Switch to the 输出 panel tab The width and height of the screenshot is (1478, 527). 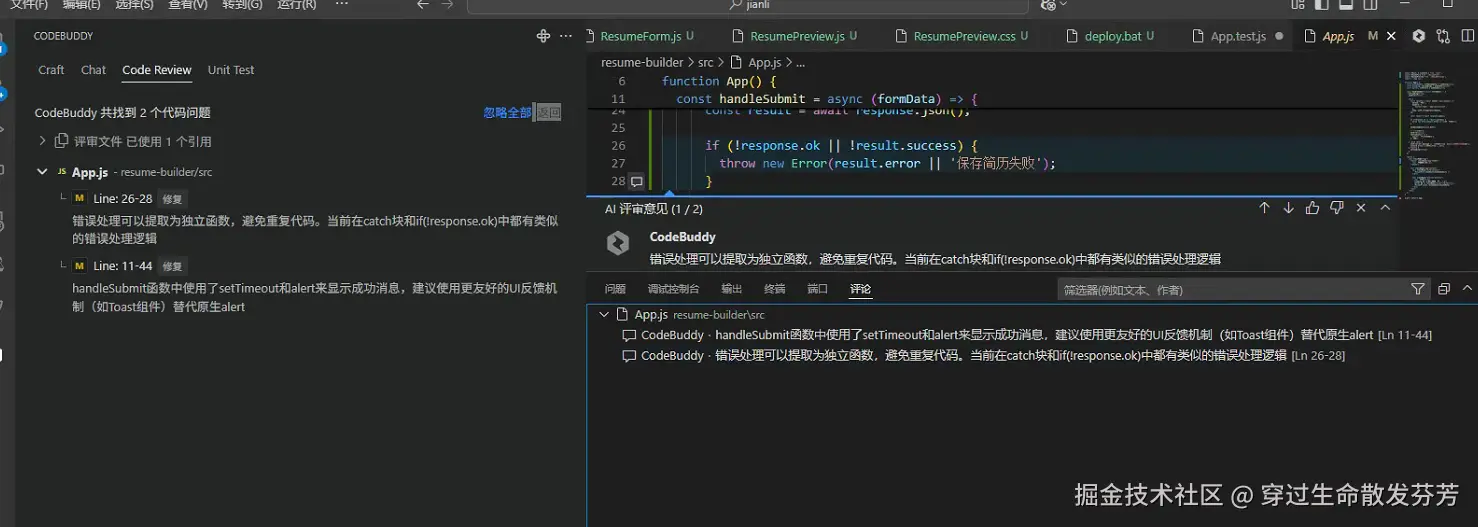pyautogui.click(x=732, y=289)
